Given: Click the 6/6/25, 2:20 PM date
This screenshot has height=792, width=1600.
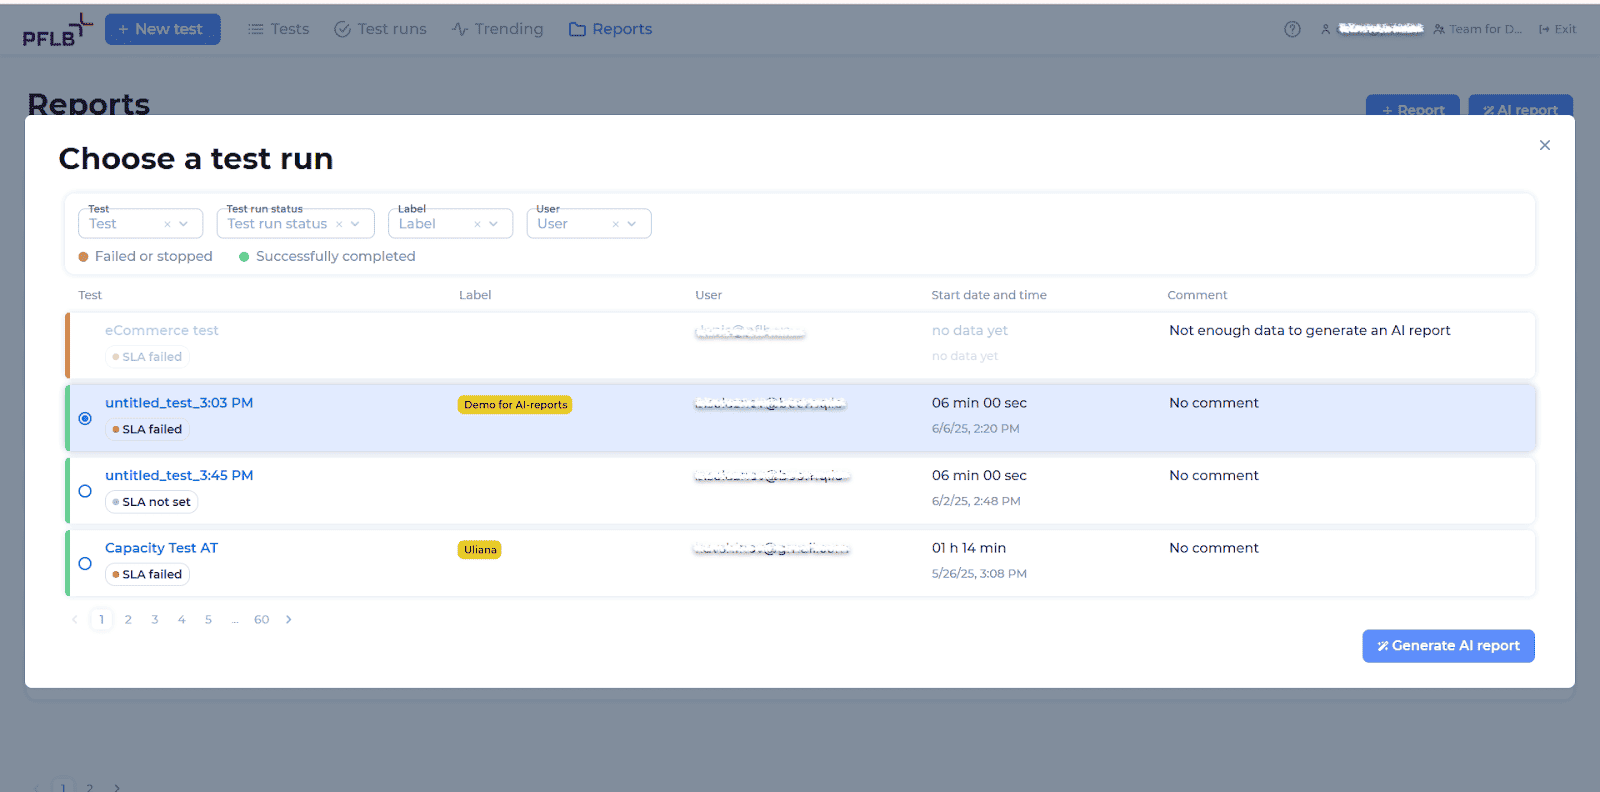Looking at the screenshot, I should click(976, 429).
